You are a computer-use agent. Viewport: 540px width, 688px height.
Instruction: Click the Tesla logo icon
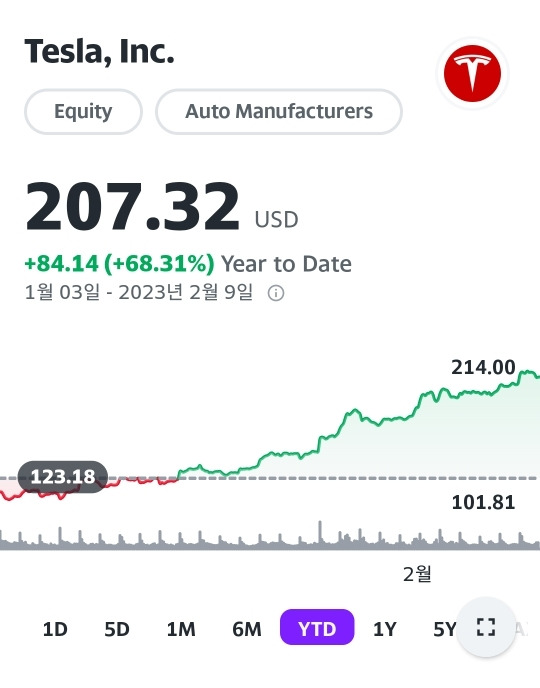[472, 73]
